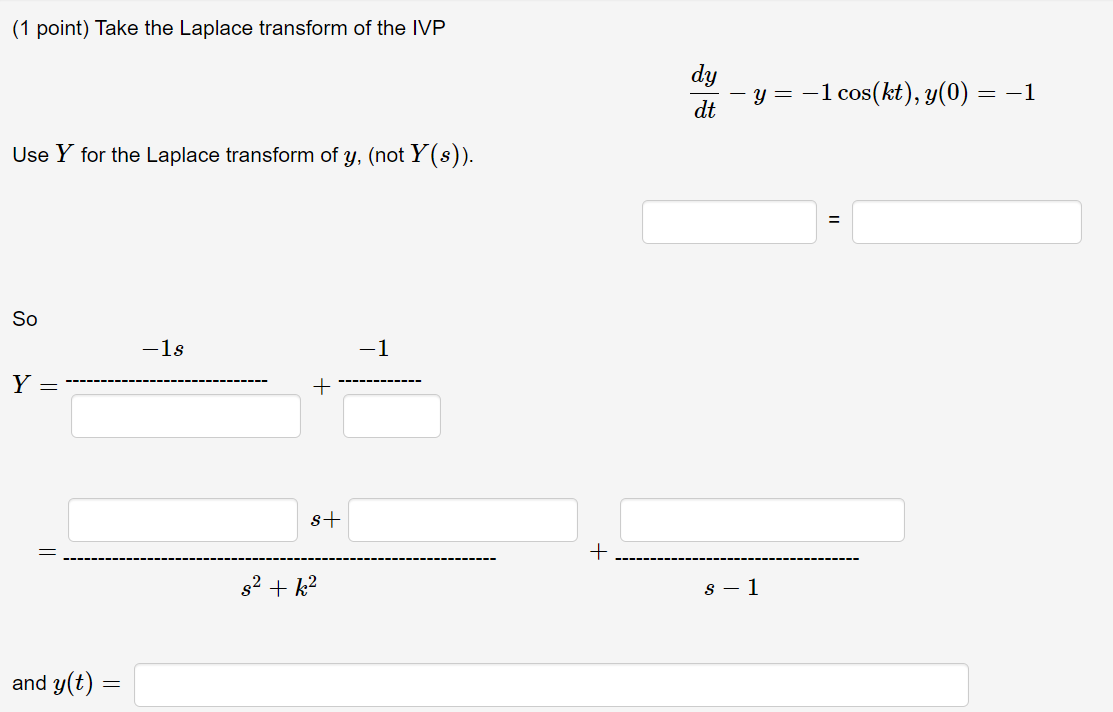Viewport: 1113px width, 712px height.
Task: Click the numerator field left of s+
Action: tap(183, 519)
